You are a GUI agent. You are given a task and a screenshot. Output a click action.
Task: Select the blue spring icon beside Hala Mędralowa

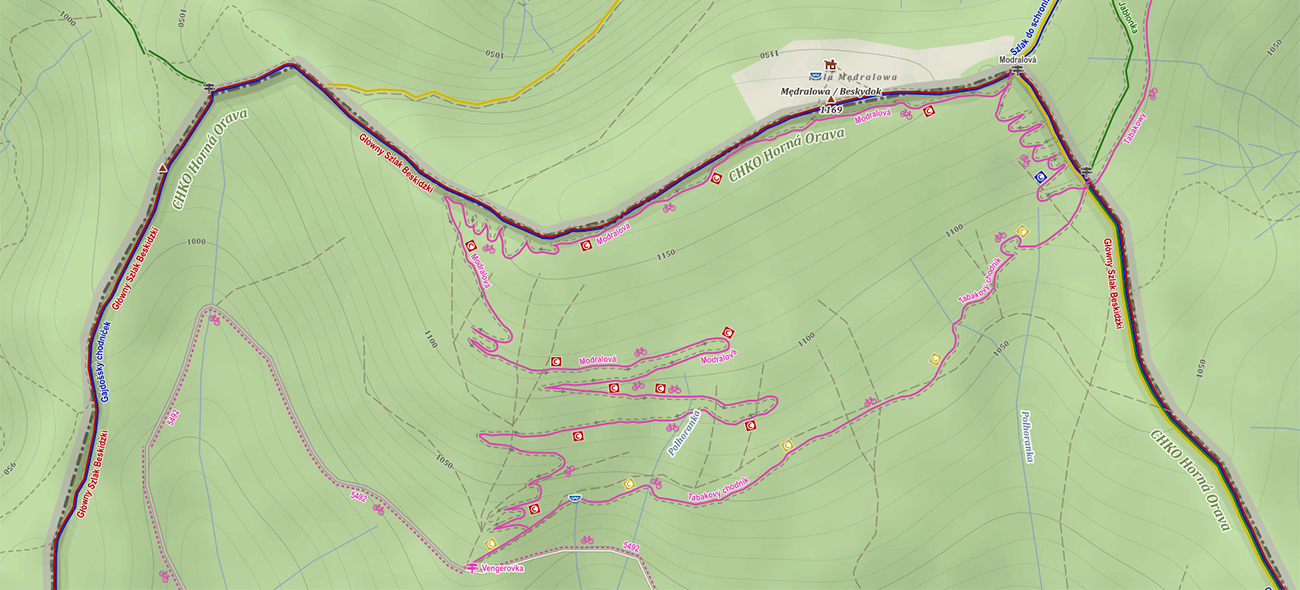pos(815,76)
